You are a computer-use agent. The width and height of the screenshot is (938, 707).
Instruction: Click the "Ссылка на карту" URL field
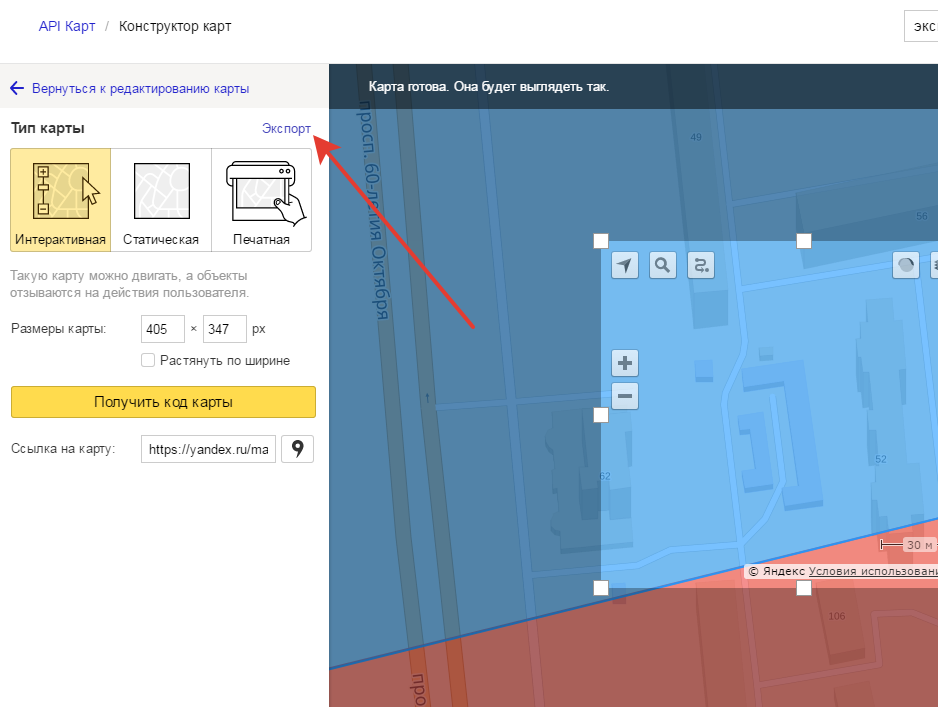coord(209,450)
